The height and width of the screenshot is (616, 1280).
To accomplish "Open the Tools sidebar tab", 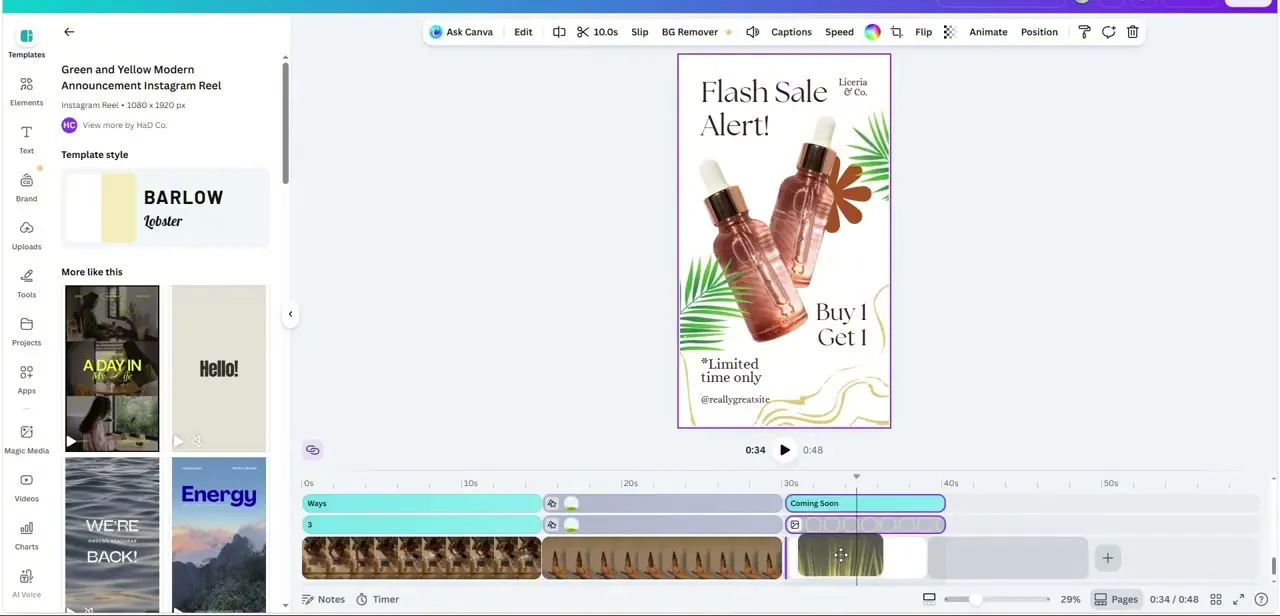I will tap(26, 283).
